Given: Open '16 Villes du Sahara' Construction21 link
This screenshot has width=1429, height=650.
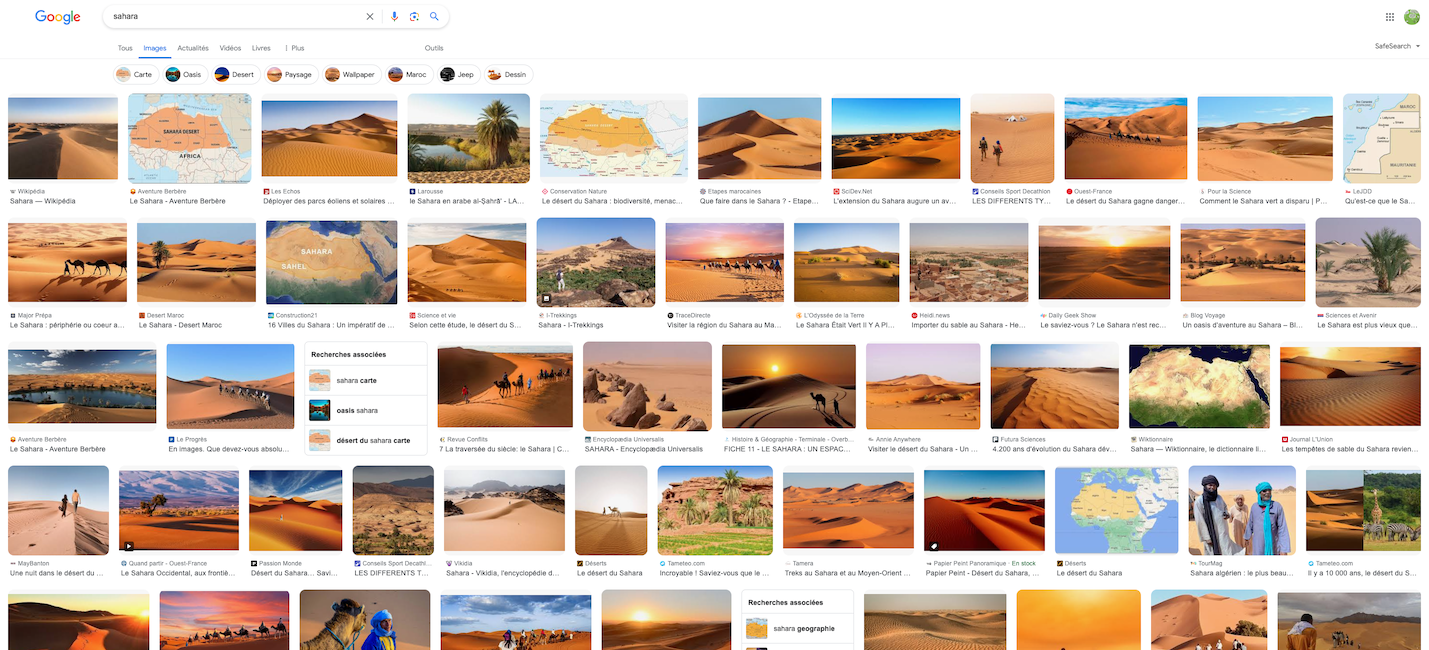Looking at the screenshot, I should click(x=332, y=325).
